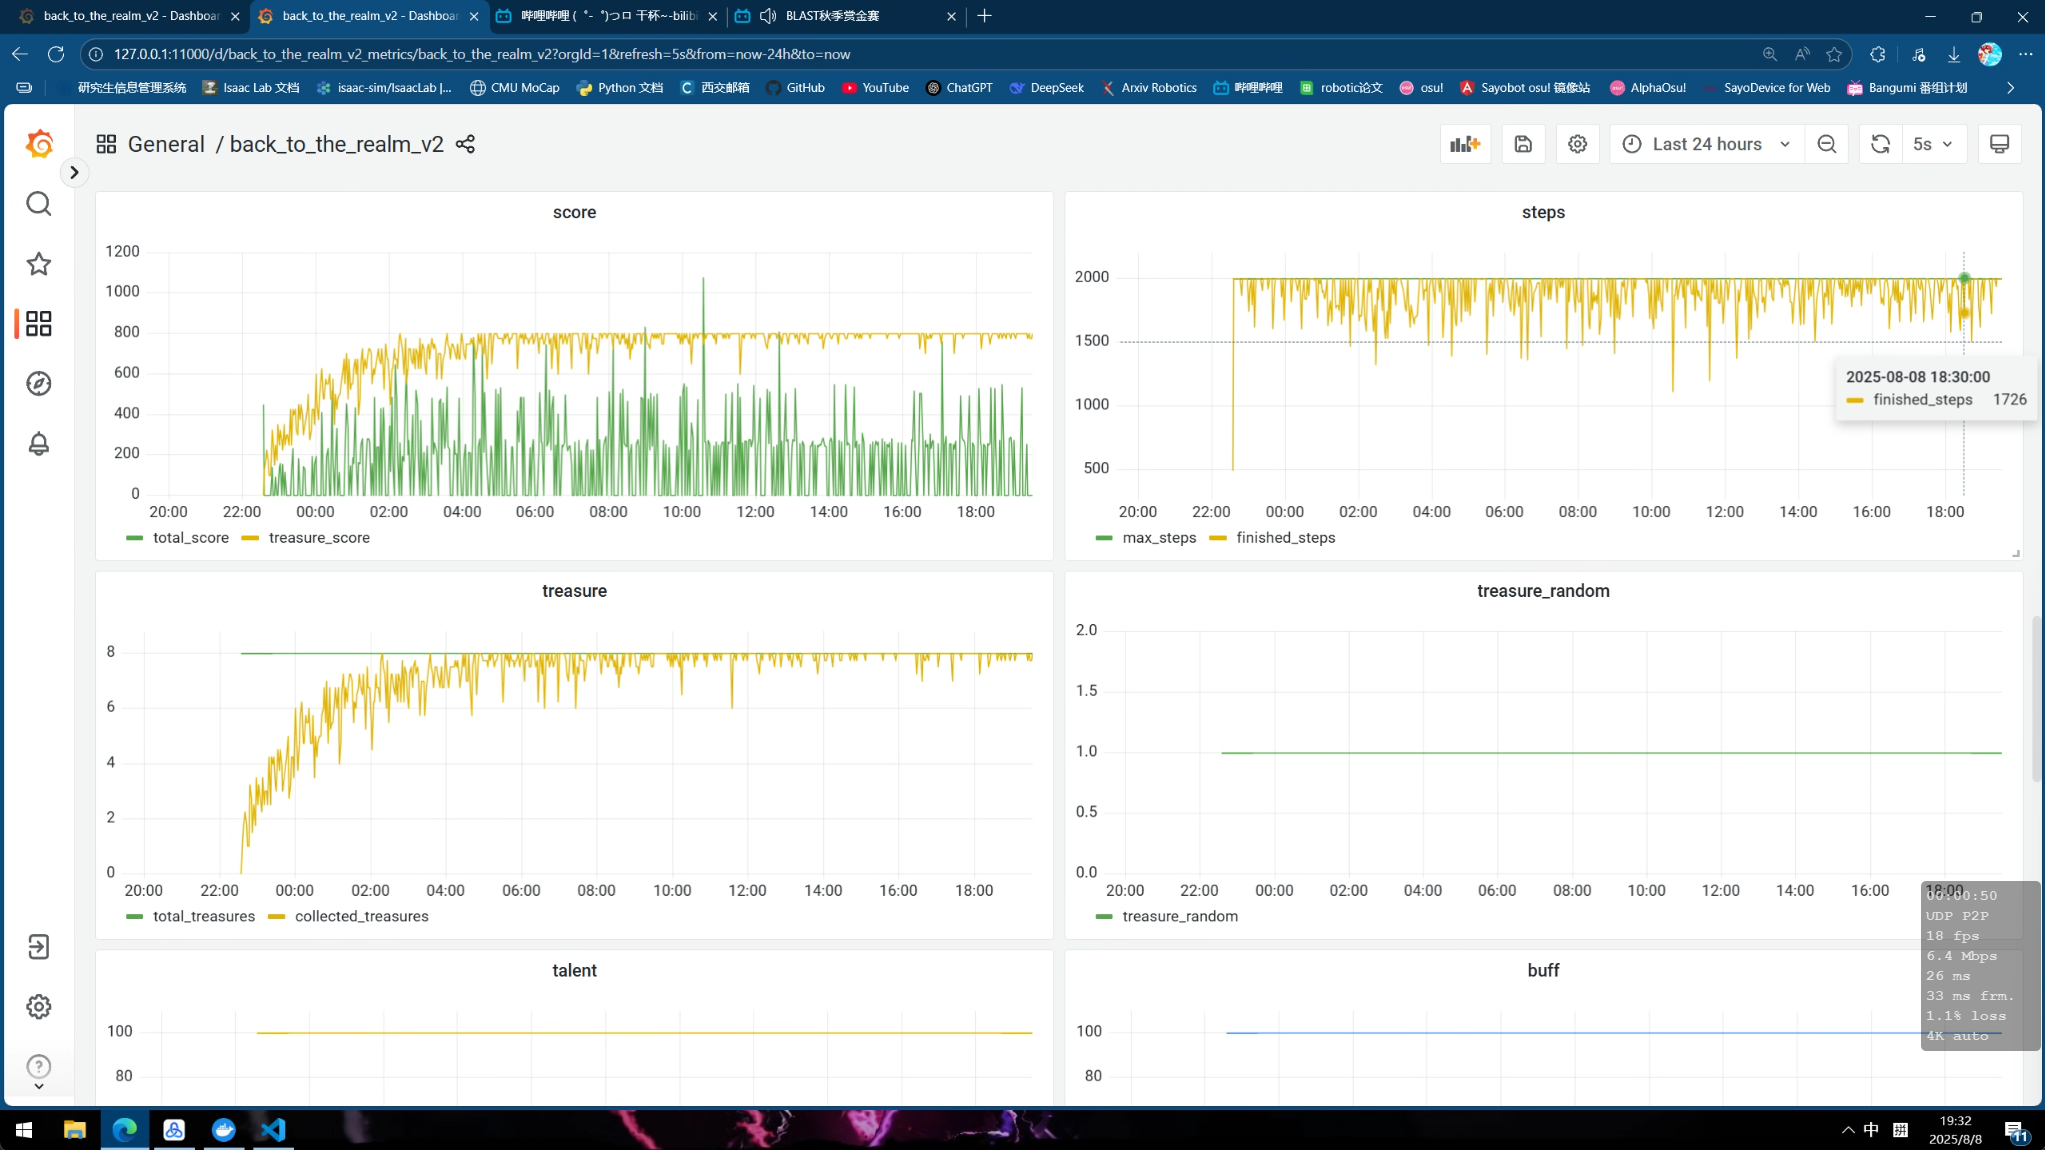Open the Last 24 hours time picker
This screenshot has width=2045, height=1150.
click(1706, 144)
